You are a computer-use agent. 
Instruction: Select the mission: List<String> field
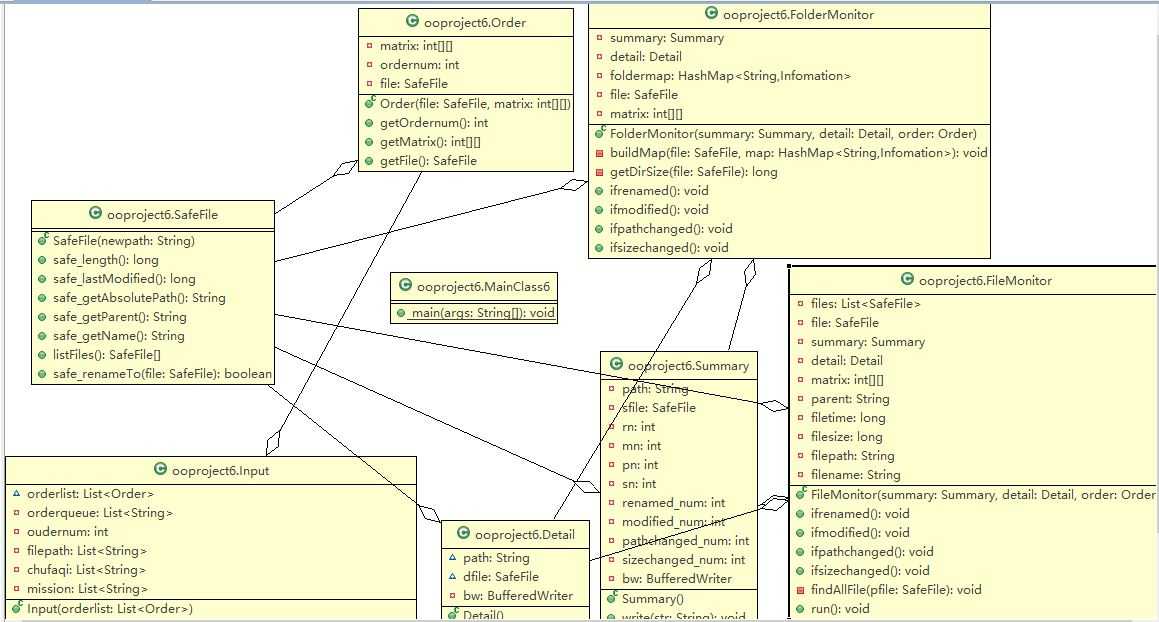pos(87,589)
